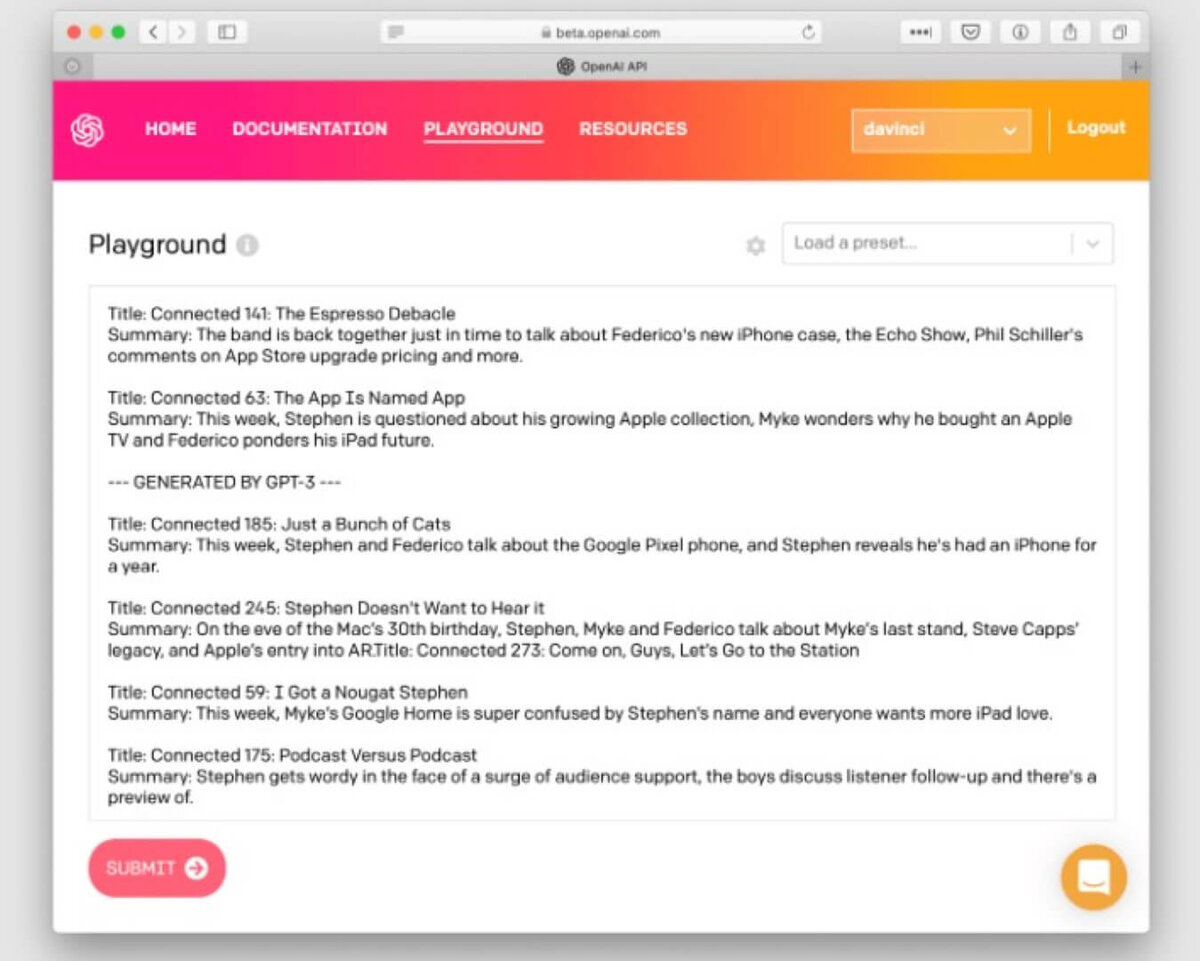Click text 'Connected 185: Just a Bunch of Cats'
The height and width of the screenshot is (961, 1200).
[301, 524]
